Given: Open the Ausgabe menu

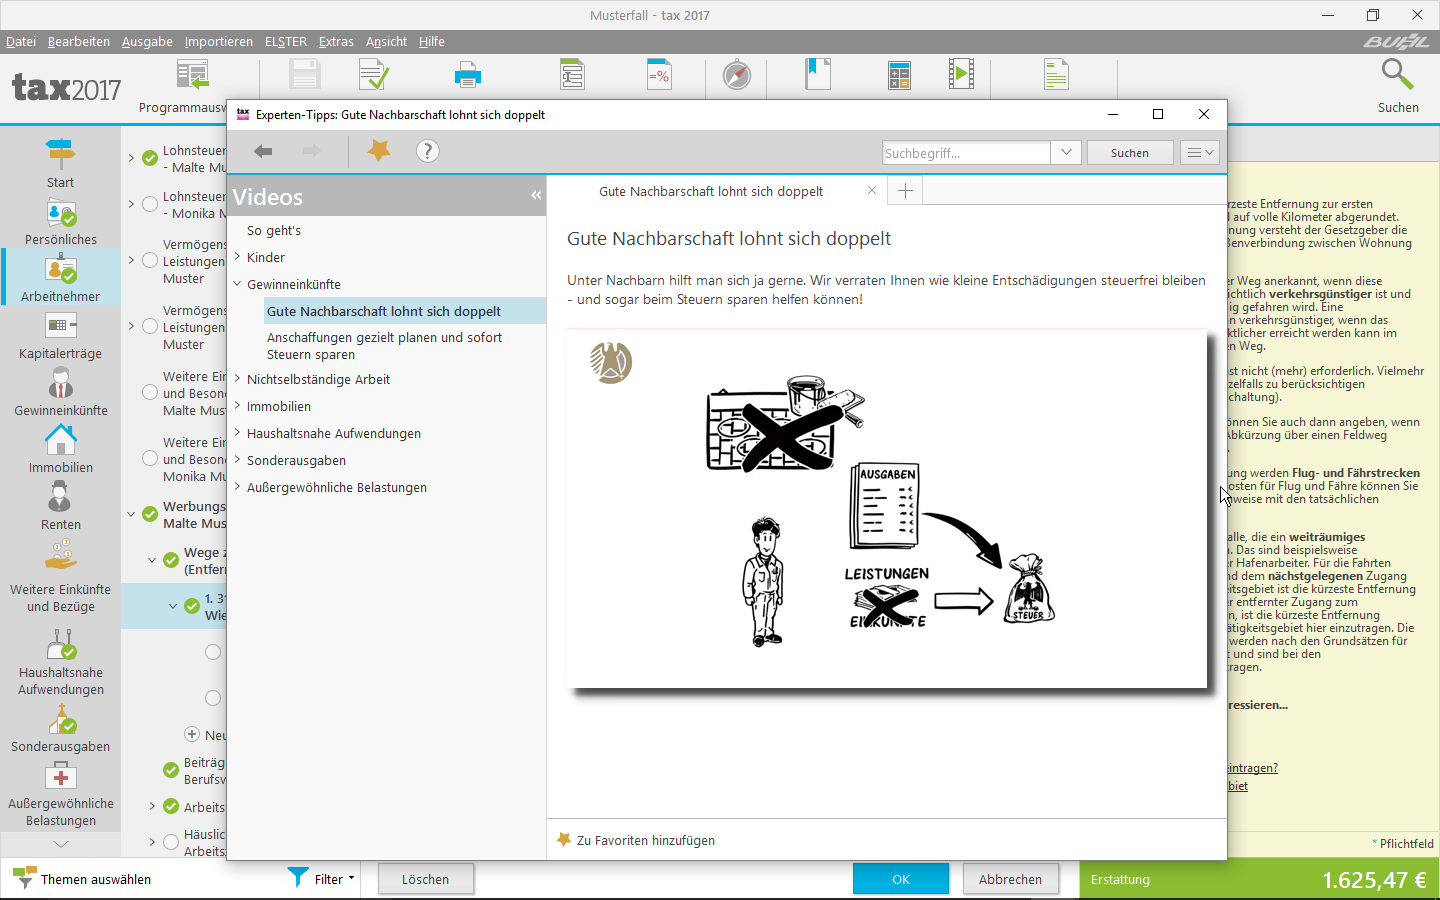Looking at the screenshot, I should 147,41.
